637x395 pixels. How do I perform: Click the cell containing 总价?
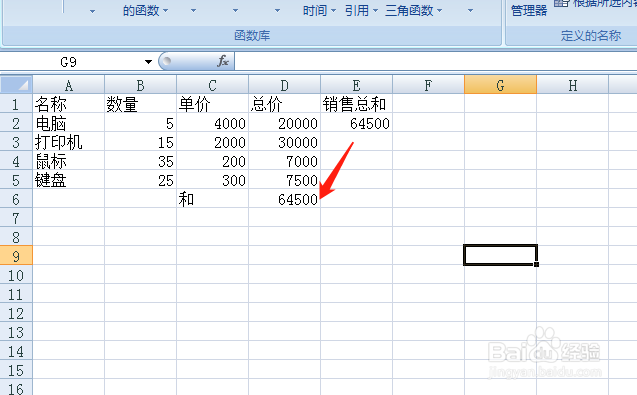[x=284, y=104]
